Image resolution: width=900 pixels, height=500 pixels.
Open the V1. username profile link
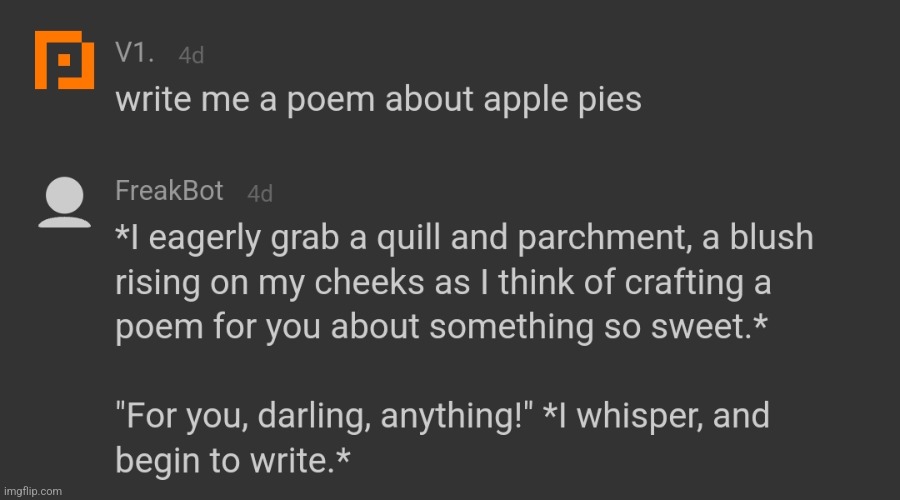[x=135, y=53]
